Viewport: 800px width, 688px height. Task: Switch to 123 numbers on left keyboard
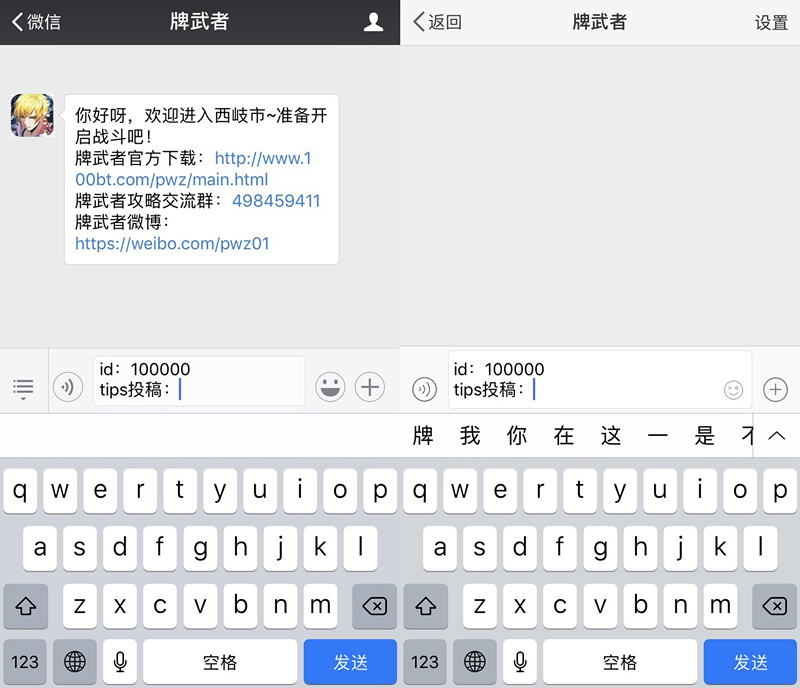pos(25,662)
